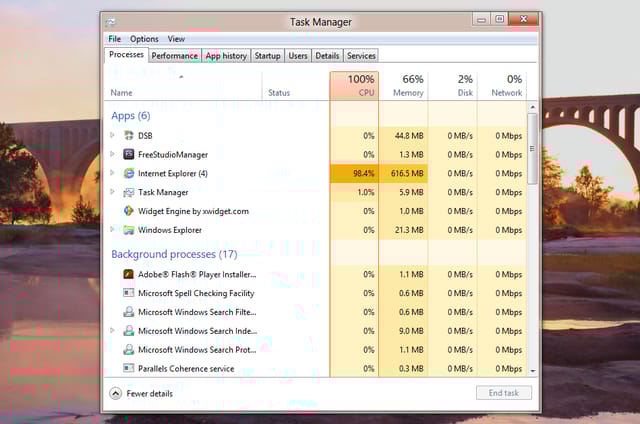The image size is (640, 424).
Task: Select the Processes tab
Action: click(x=126, y=55)
